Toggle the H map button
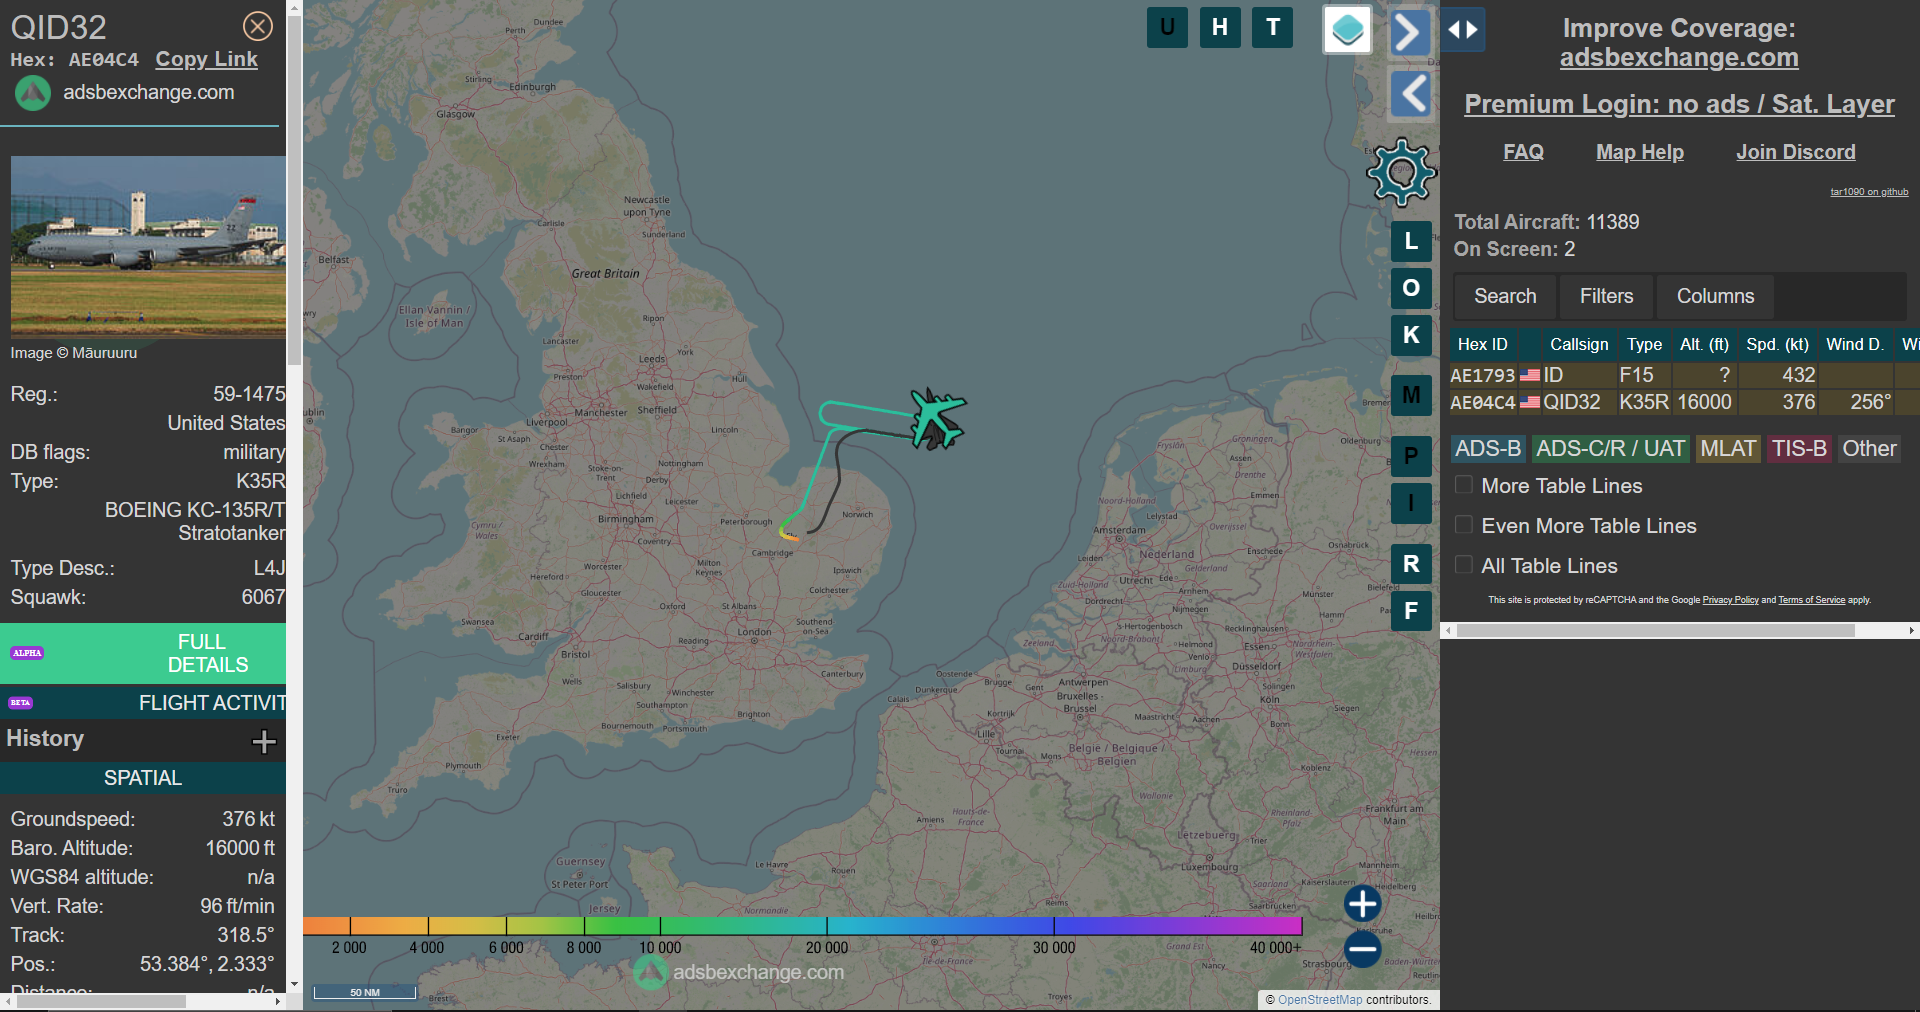 (x=1220, y=27)
